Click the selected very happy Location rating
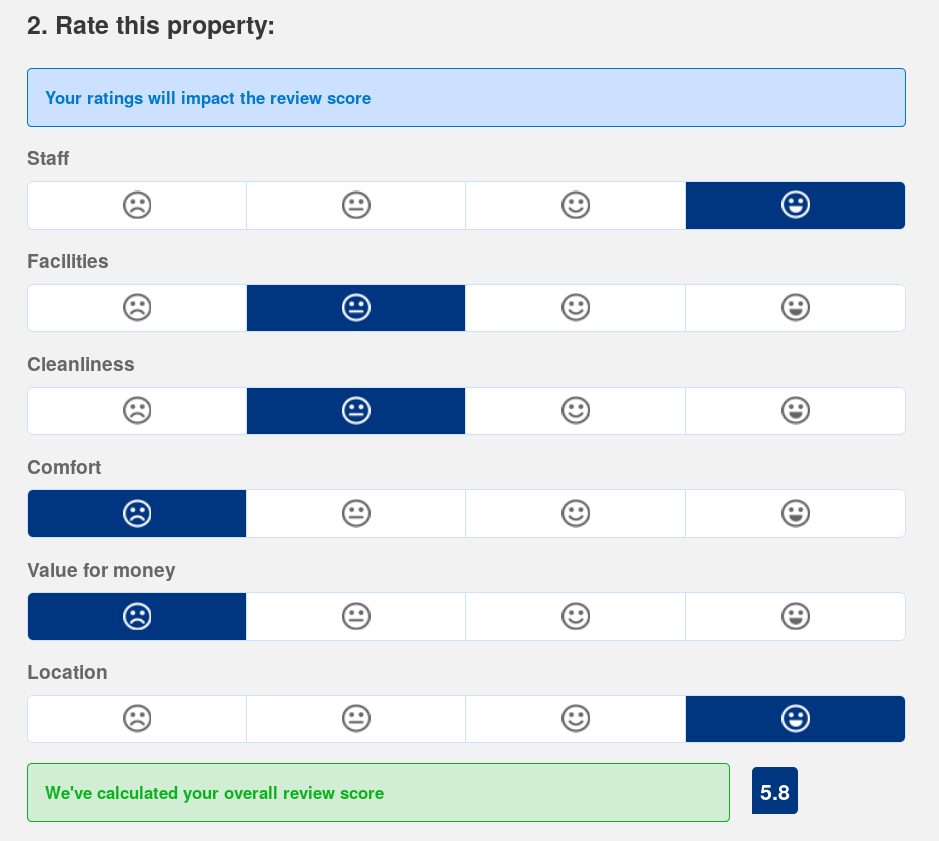Image resolution: width=939 pixels, height=841 pixels. 795,719
